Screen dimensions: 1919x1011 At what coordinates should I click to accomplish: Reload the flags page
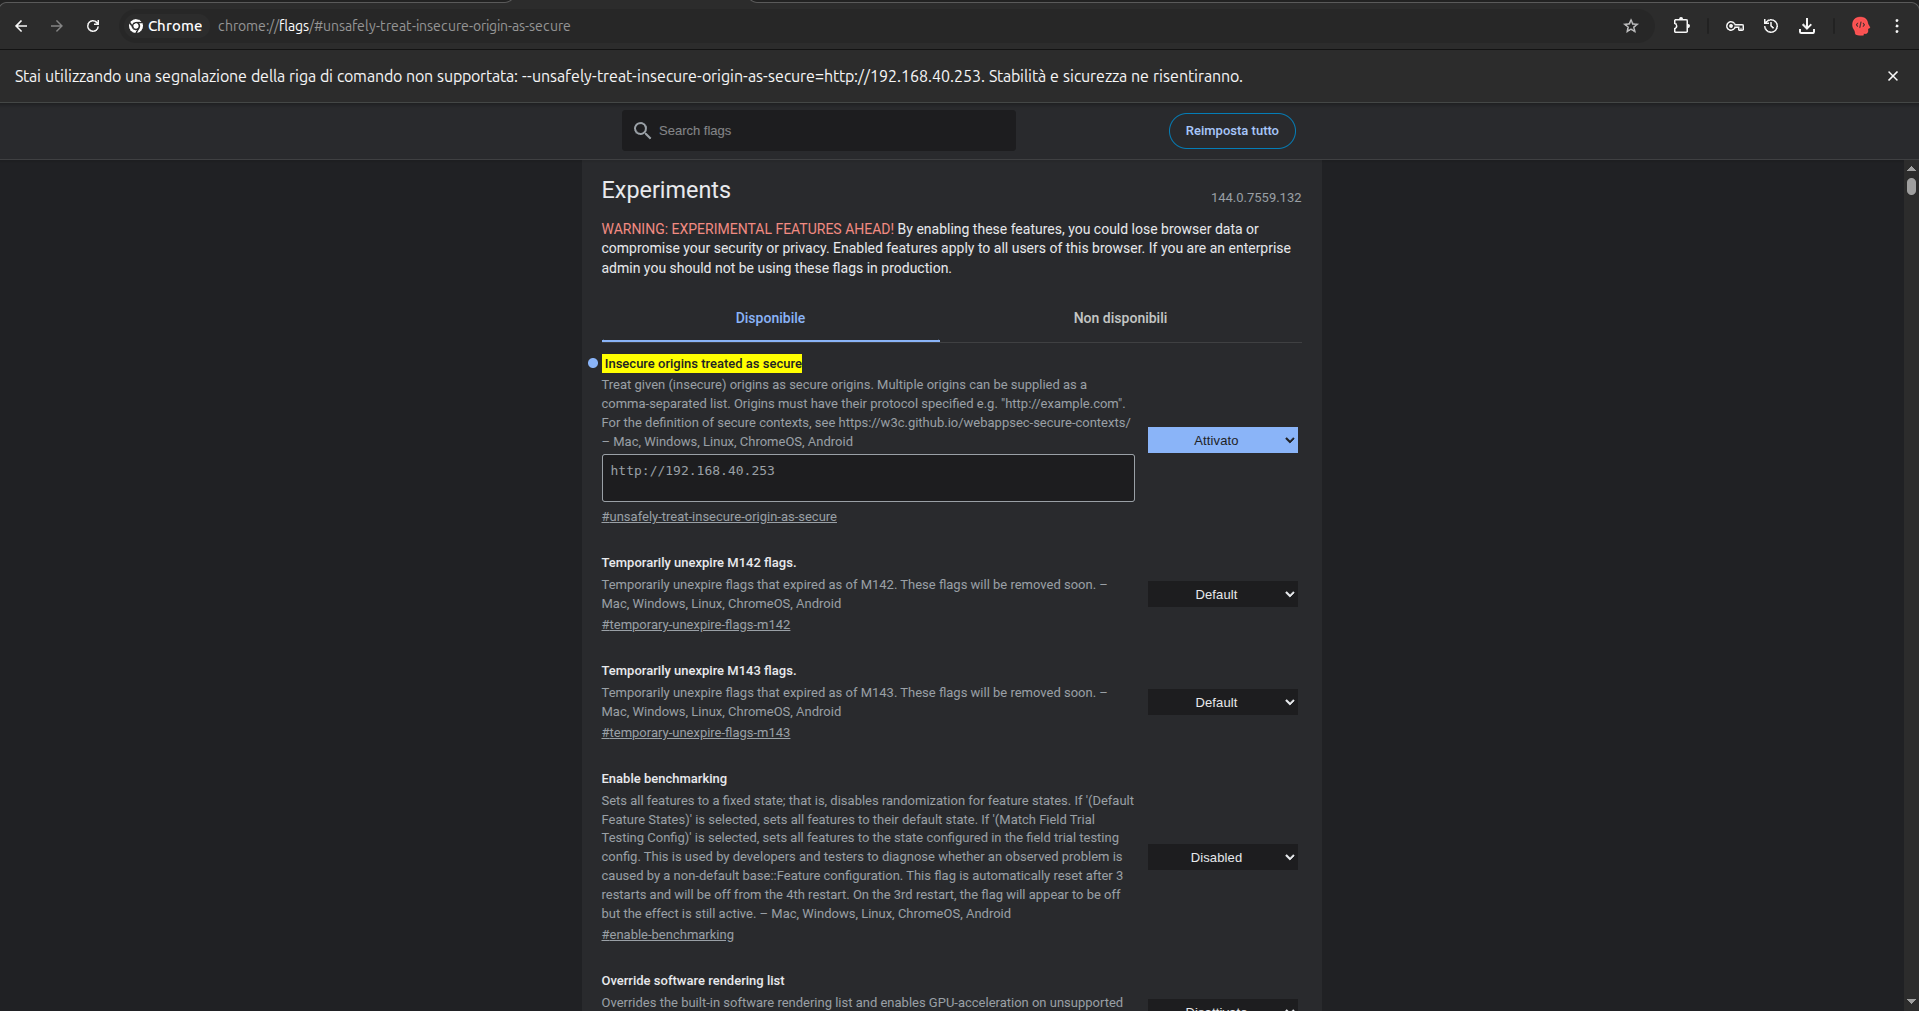(x=93, y=26)
